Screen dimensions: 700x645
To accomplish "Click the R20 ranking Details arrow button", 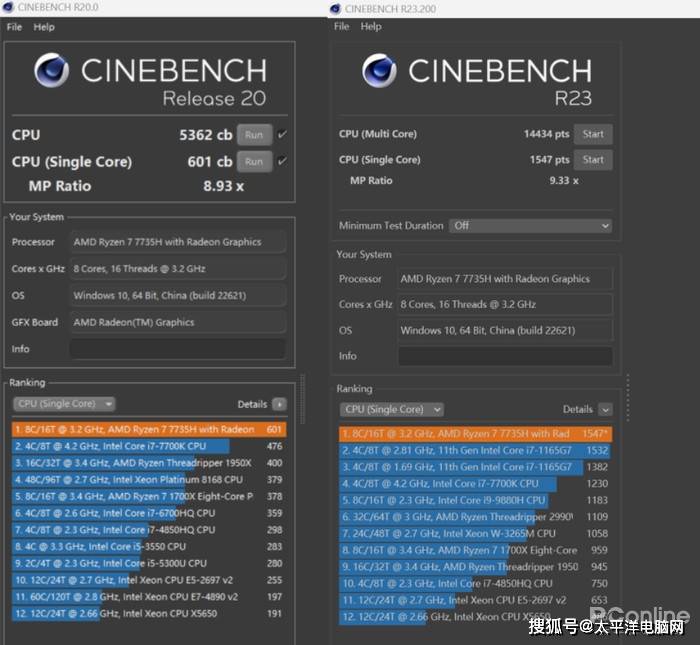I will click(x=279, y=404).
